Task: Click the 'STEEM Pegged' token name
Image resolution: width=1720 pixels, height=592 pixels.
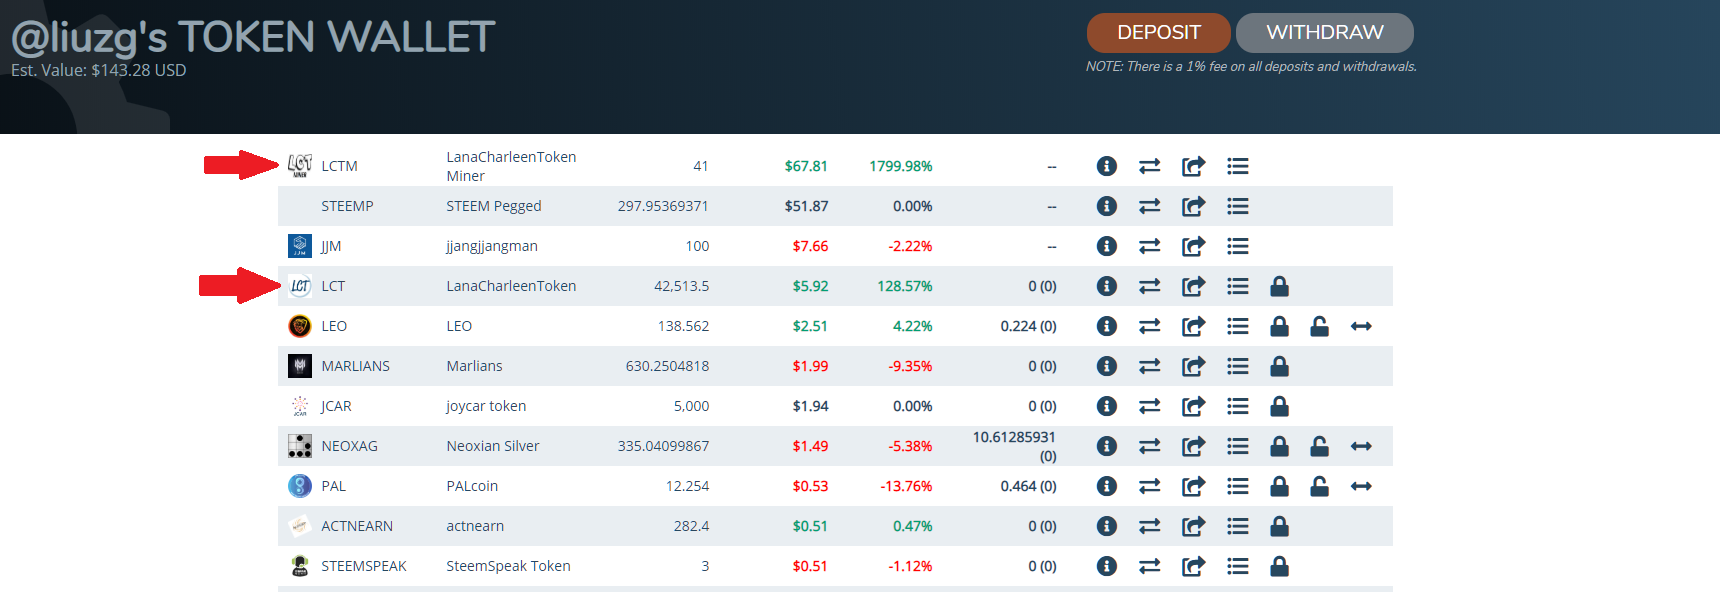Action: pyautogui.click(x=494, y=206)
